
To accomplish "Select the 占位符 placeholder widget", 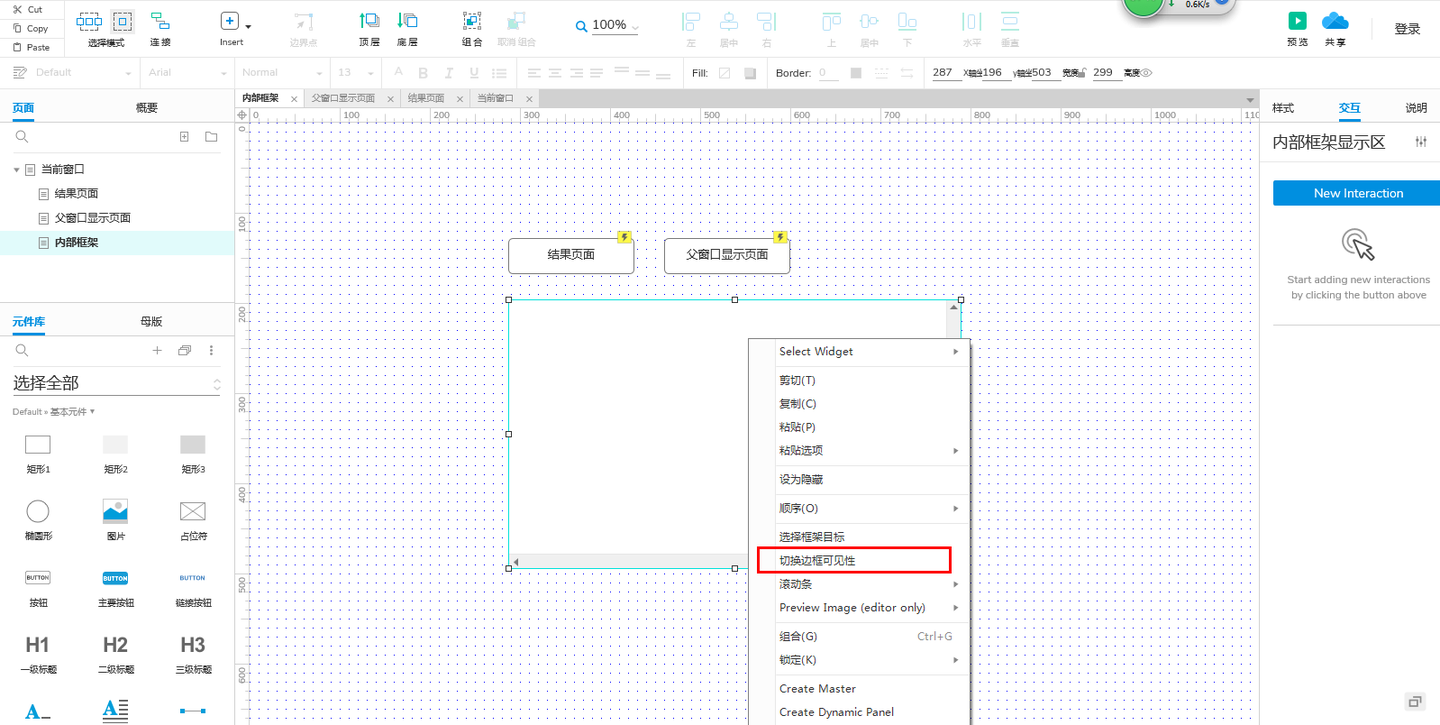I will 192,511.
